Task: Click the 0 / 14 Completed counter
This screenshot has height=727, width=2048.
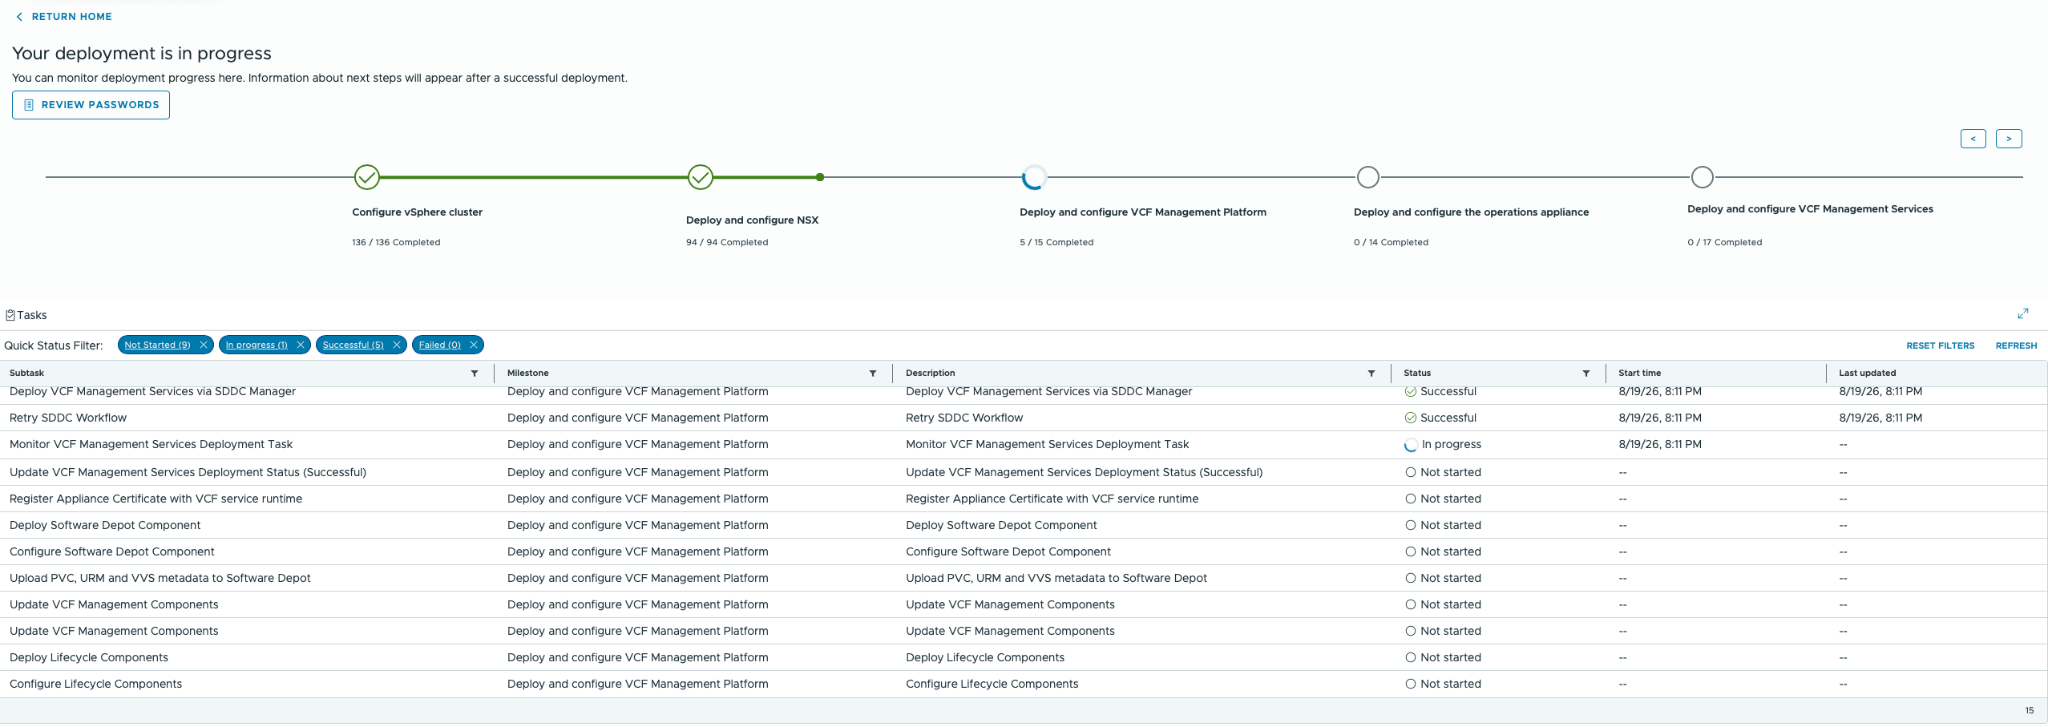Action: coord(1391,242)
